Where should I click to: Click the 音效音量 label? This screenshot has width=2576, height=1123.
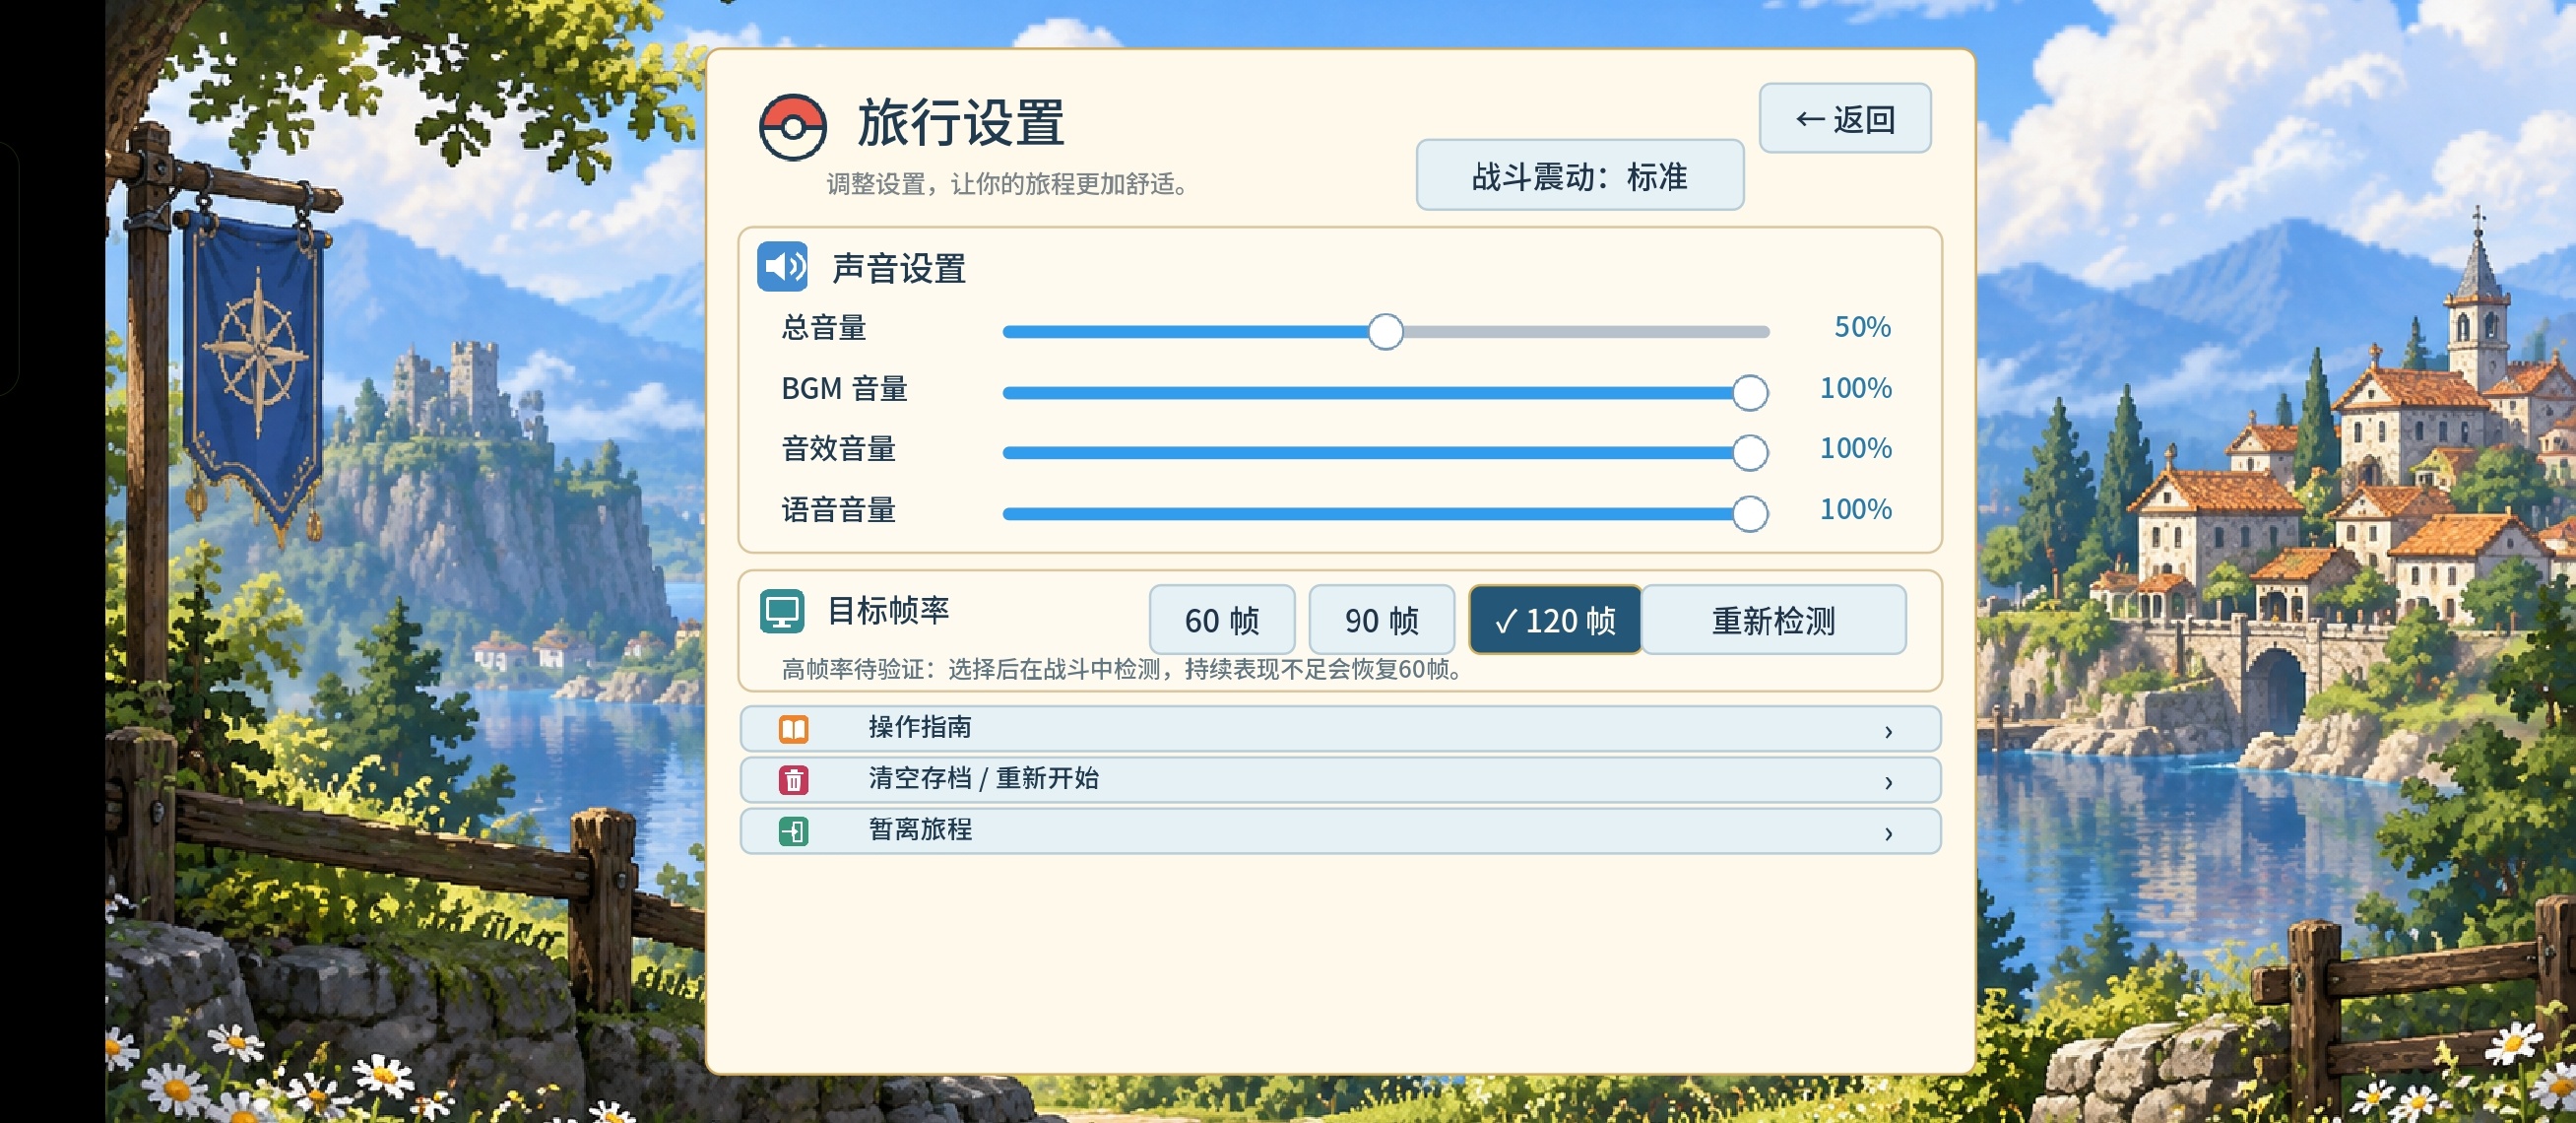[838, 449]
